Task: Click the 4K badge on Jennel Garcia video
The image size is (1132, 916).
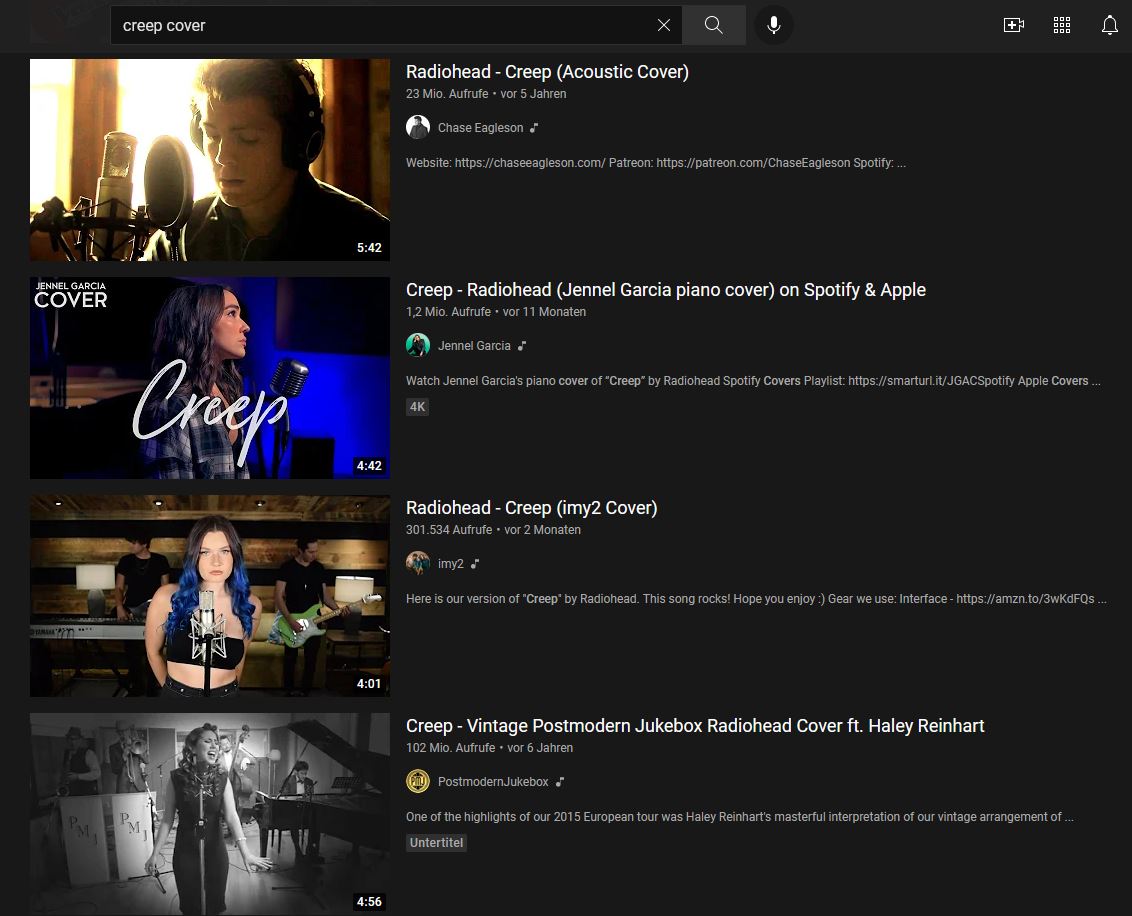Action: click(x=417, y=406)
